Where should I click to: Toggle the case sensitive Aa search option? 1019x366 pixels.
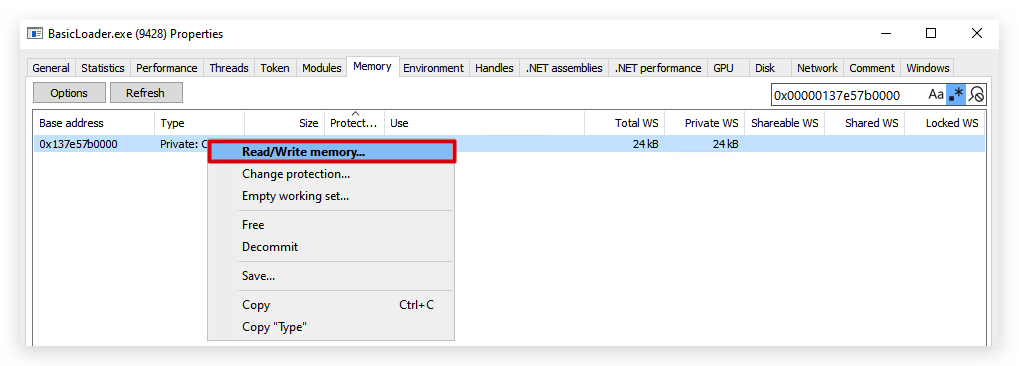[x=935, y=95]
